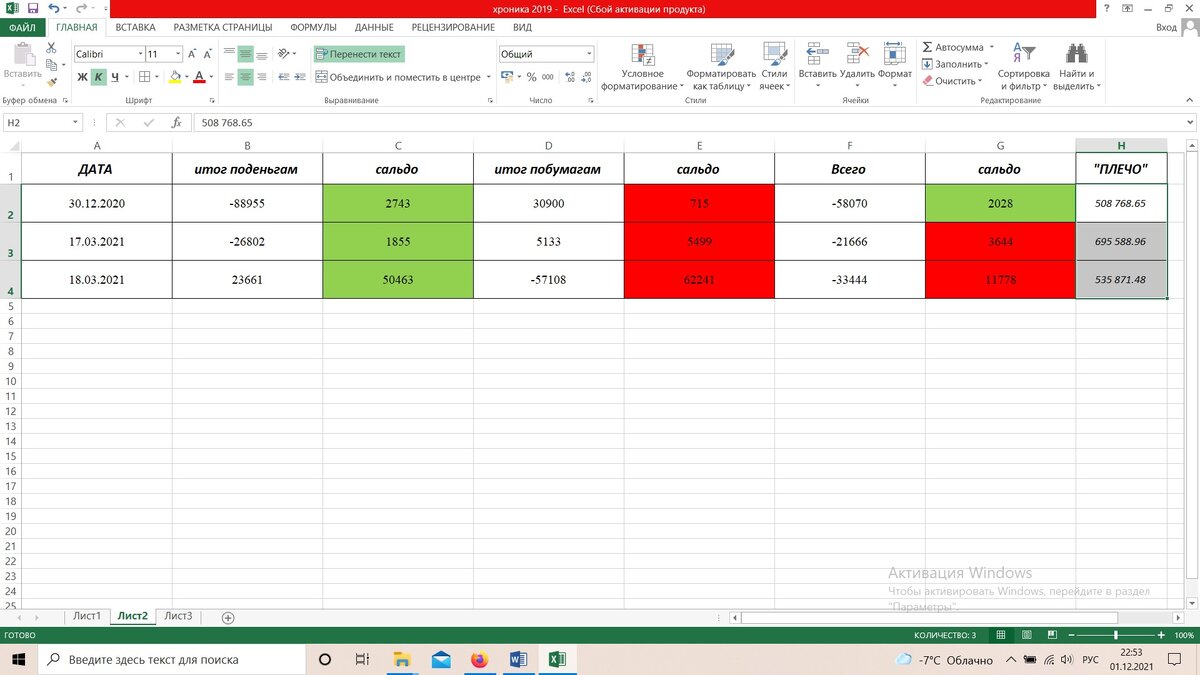Apply percent style with the % icon

[x=532, y=77]
